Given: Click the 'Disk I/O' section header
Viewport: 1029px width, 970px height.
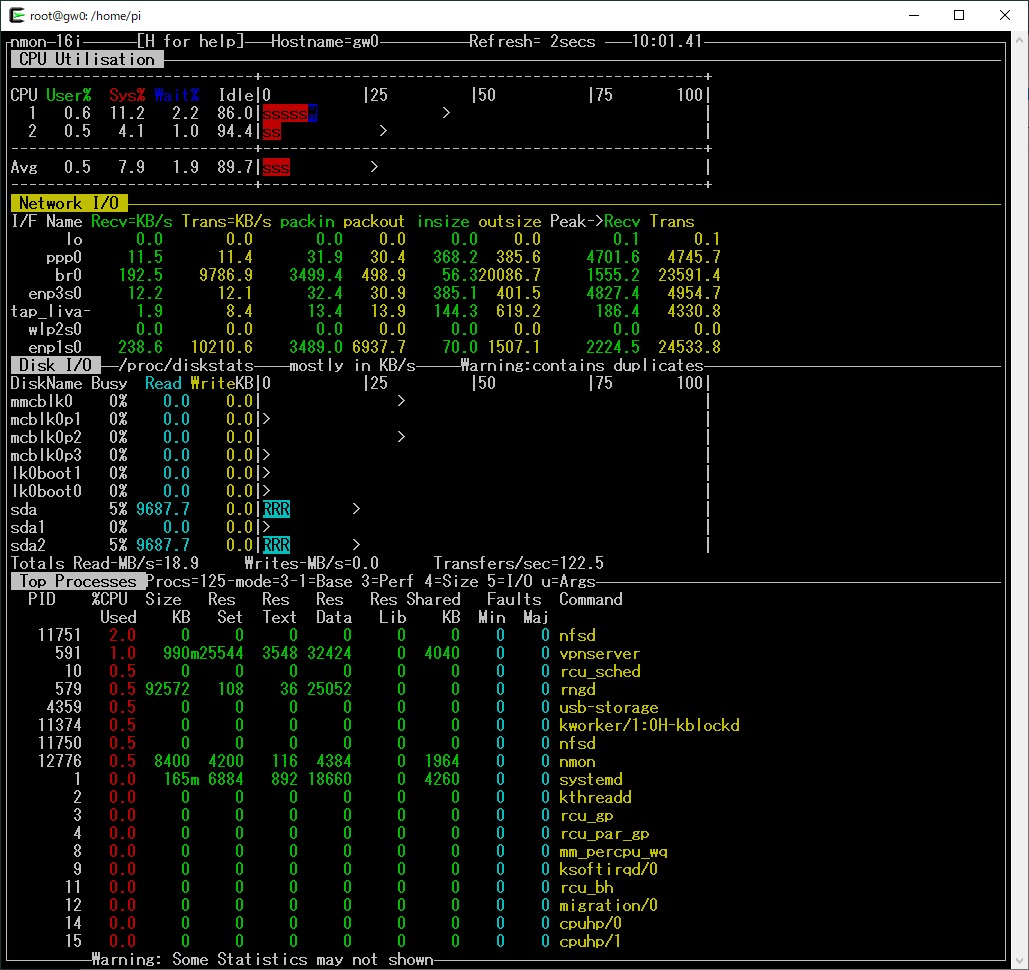Looking at the screenshot, I should pyautogui.click(x=55, y=365).
